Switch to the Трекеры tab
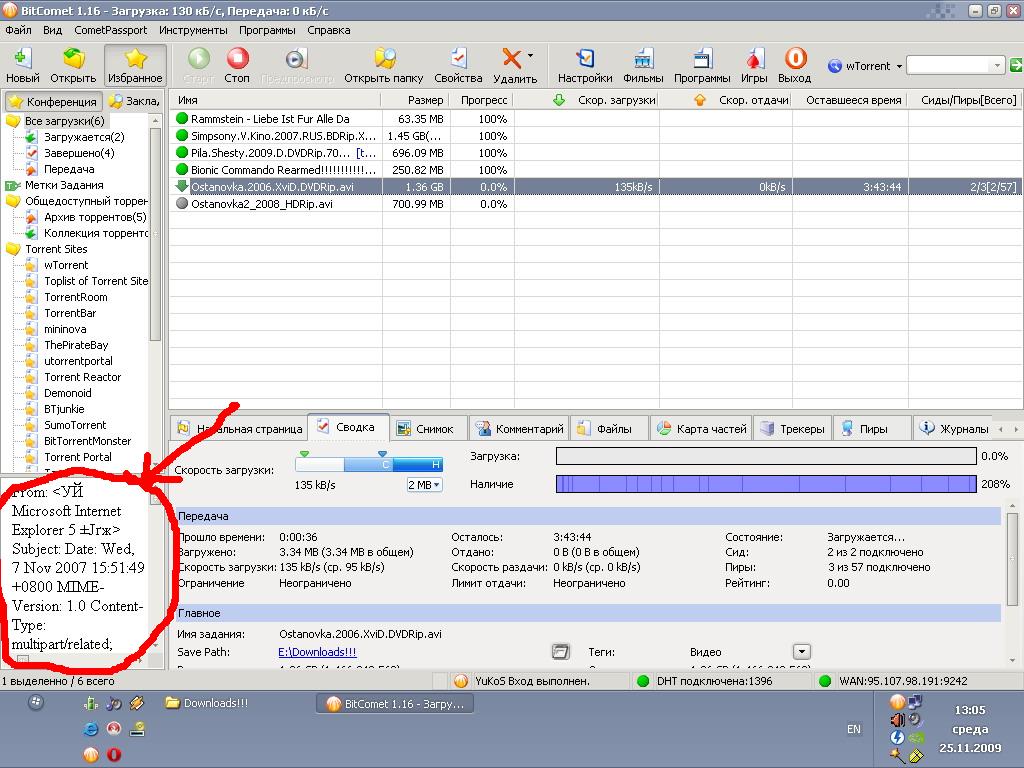Image resolution: width=1024 pixels, height=768 pixels. click(793, 428)
